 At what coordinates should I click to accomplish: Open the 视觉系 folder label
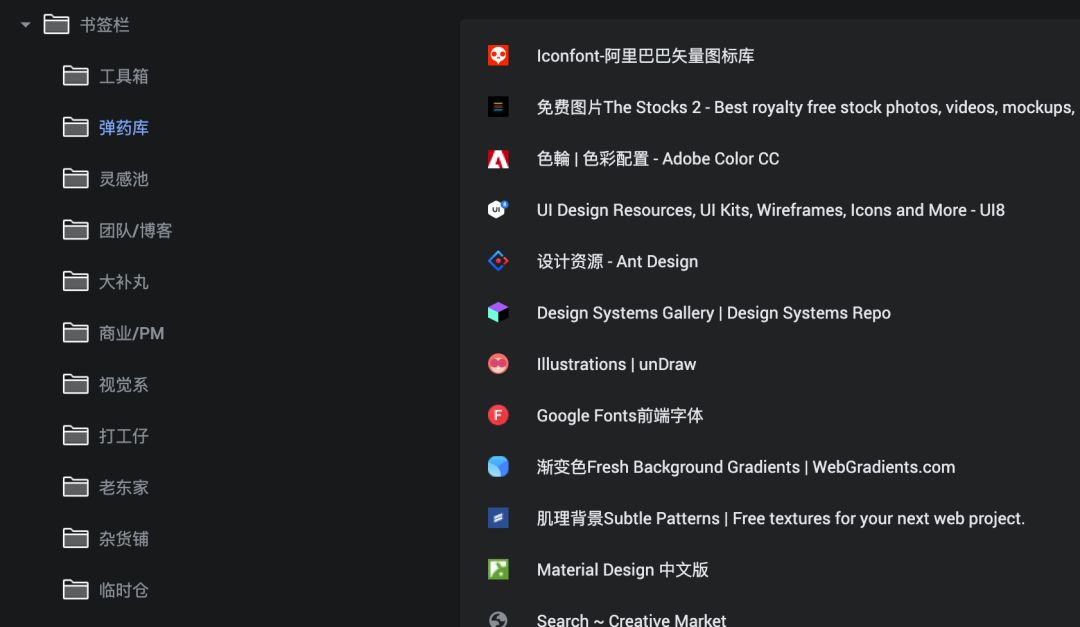click(124, 384)
